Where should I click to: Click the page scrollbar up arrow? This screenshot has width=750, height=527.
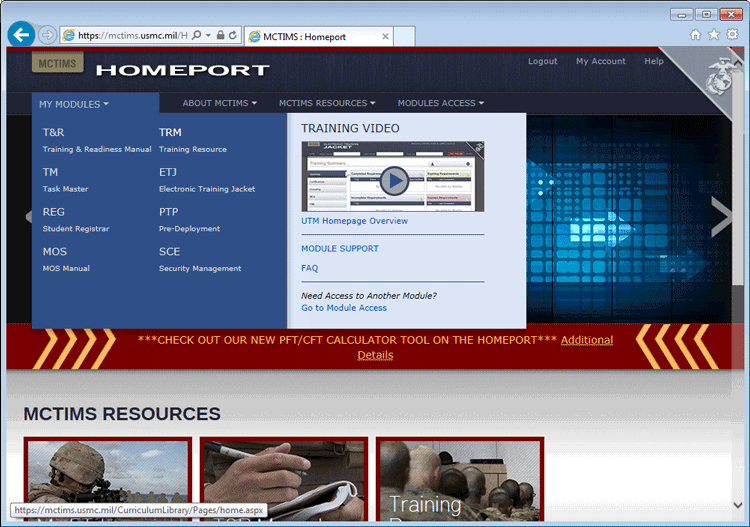click(x=738, y=63)
